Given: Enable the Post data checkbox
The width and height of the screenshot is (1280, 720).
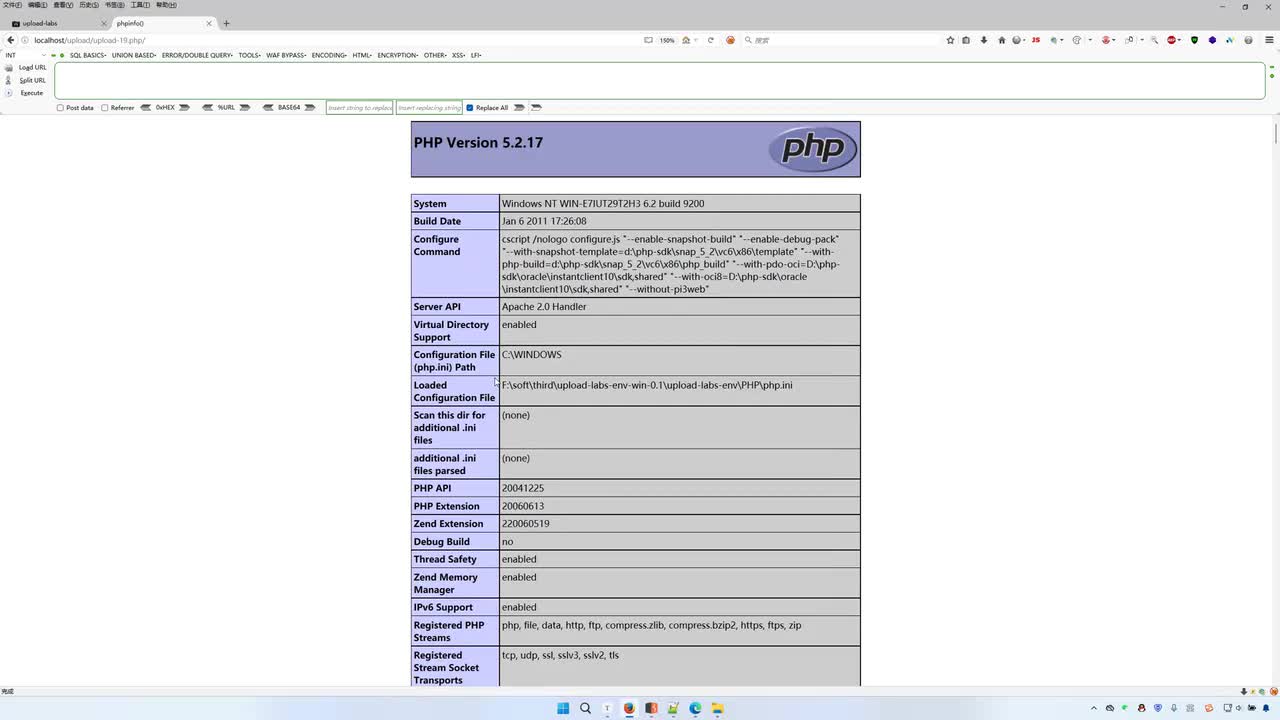Looking at the screenshot, I should (x=60, y=108).
